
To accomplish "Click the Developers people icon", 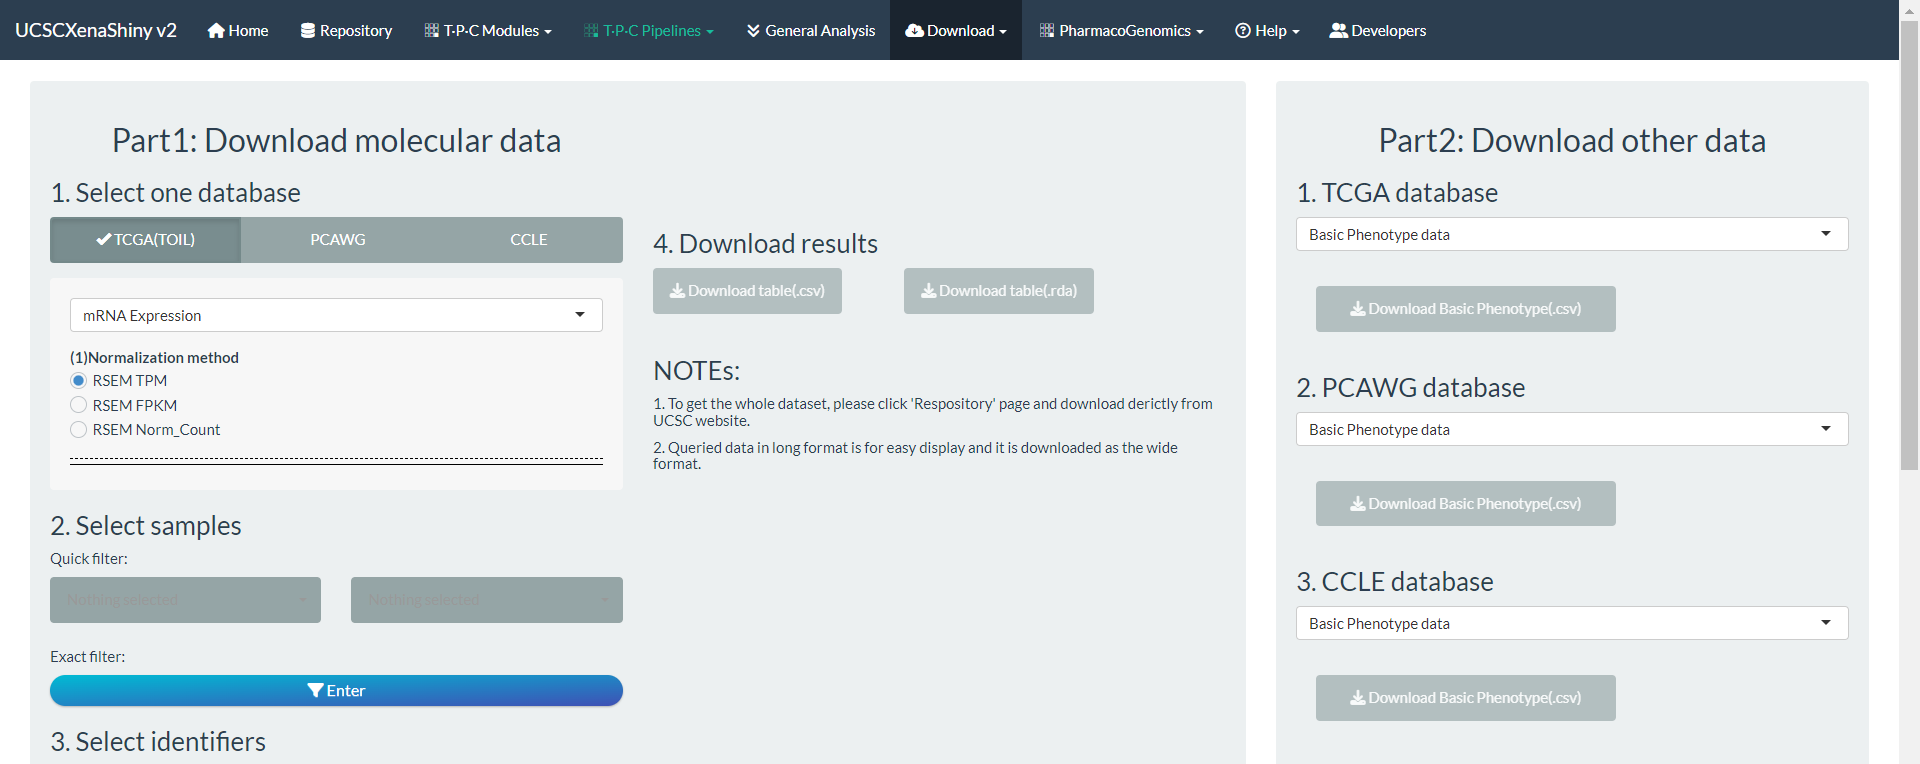I will tap(1338, 31).
